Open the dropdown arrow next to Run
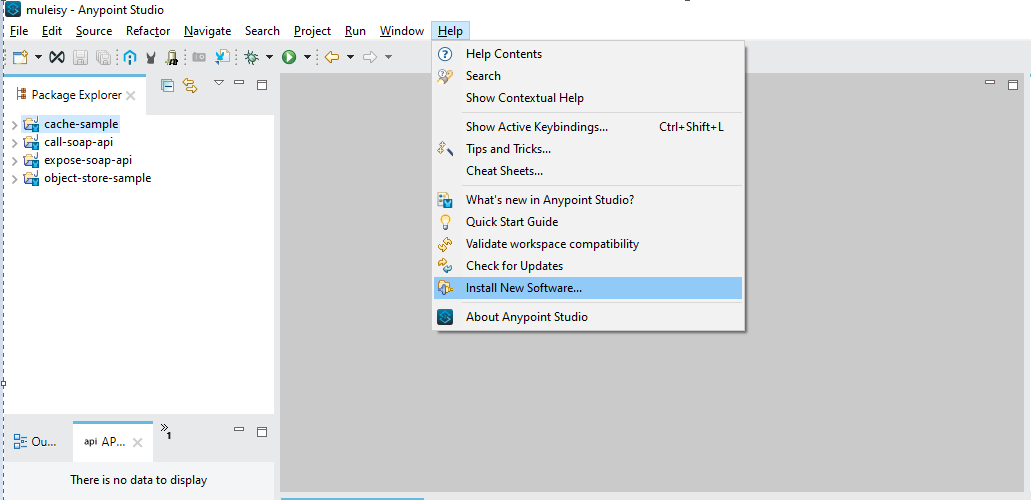Screen dimensions: 1031x500 tap(307, 57)
